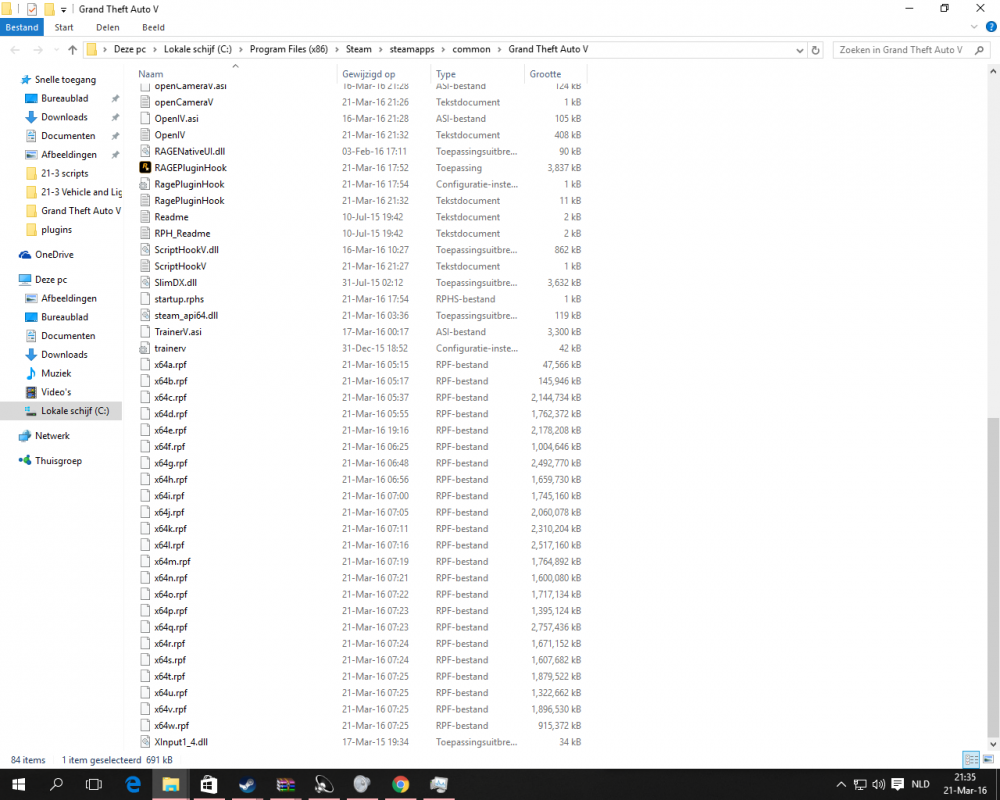Click the scrollbar down arrow

(993, 744)
